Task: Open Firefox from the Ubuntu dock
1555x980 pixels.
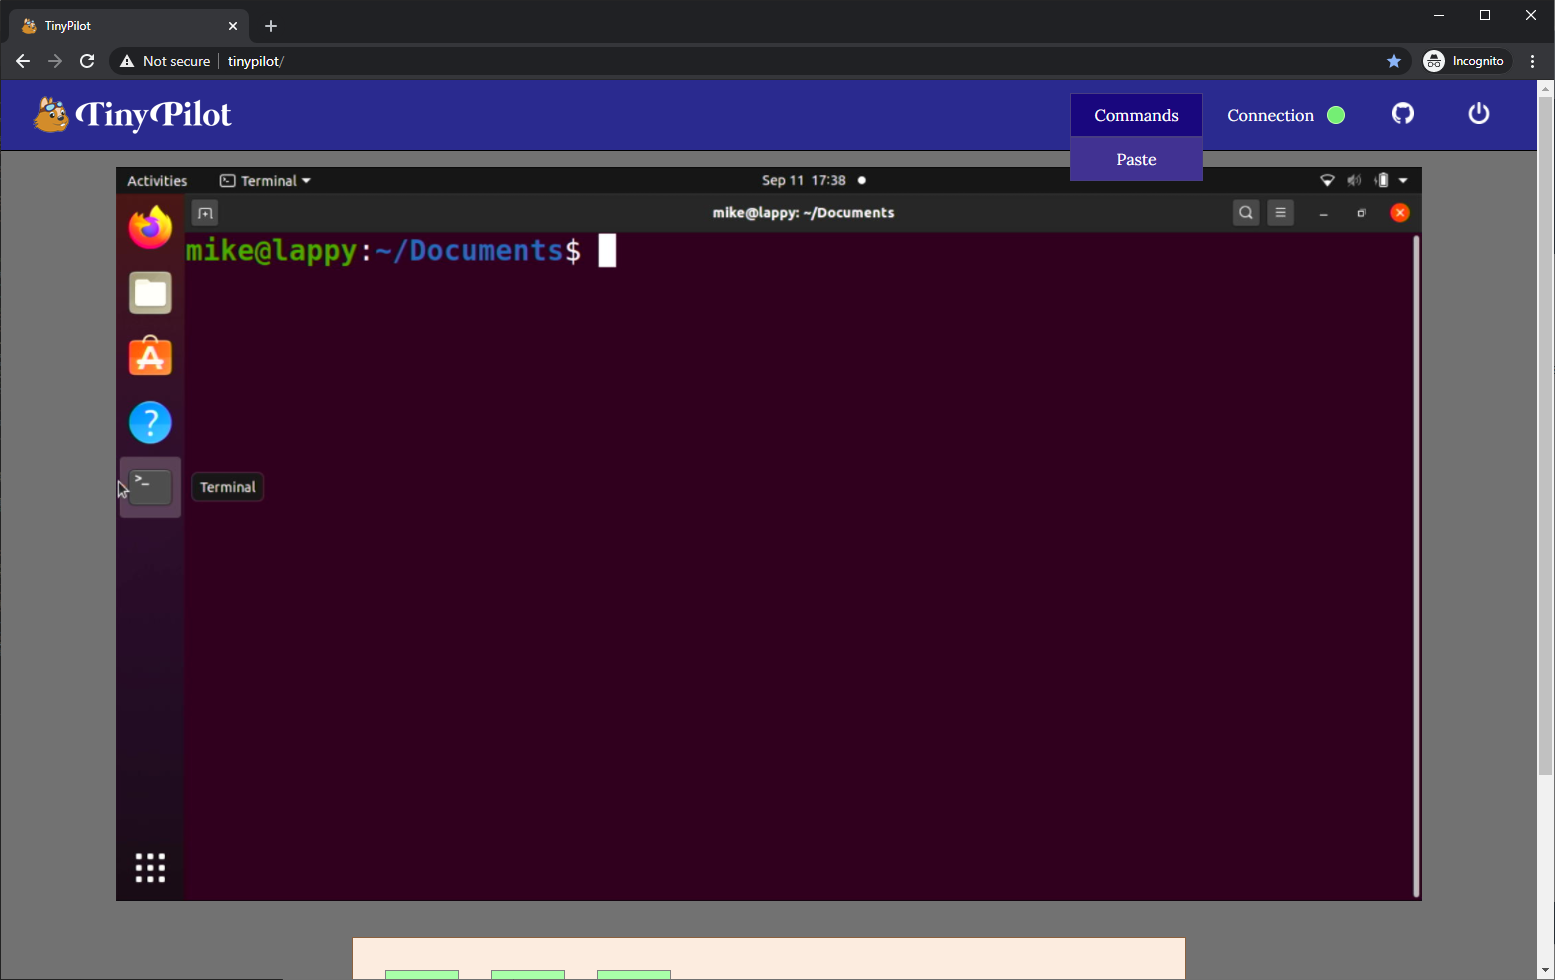Action: pyautogui.click(x=150, y=227)
